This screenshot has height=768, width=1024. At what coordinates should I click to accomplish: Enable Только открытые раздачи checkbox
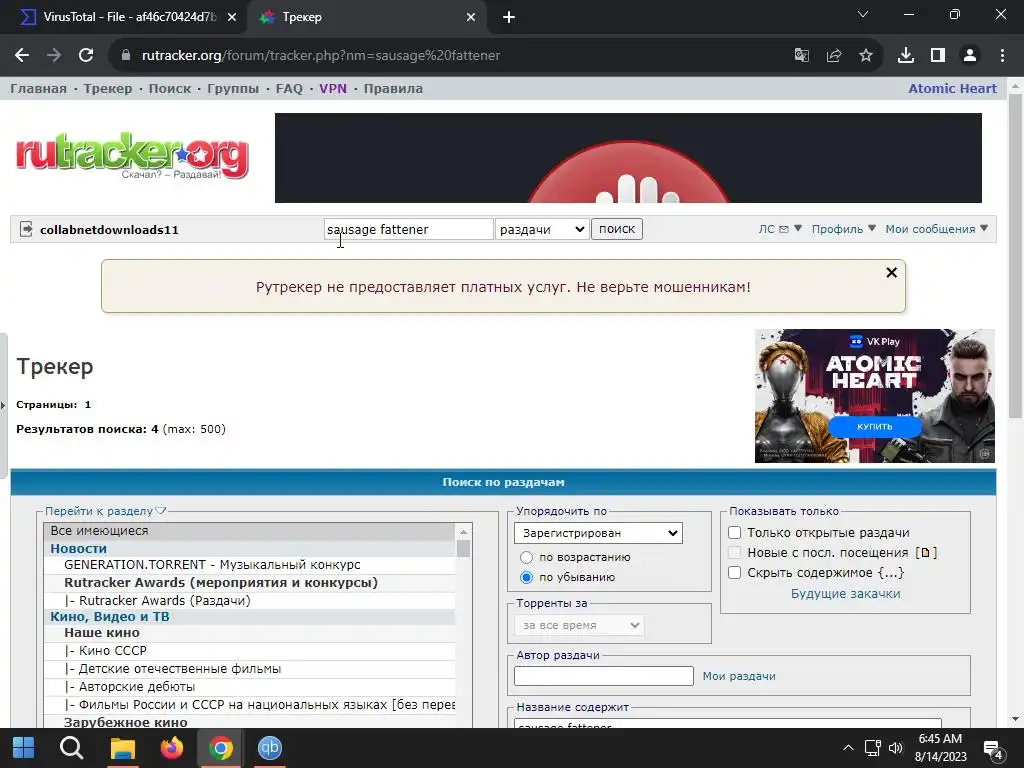735,533
